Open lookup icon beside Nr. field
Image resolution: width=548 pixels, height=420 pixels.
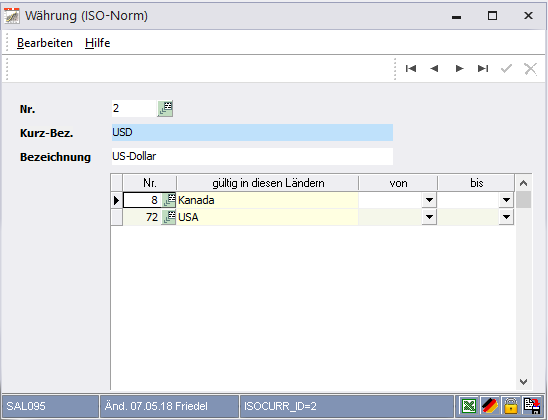165,108
